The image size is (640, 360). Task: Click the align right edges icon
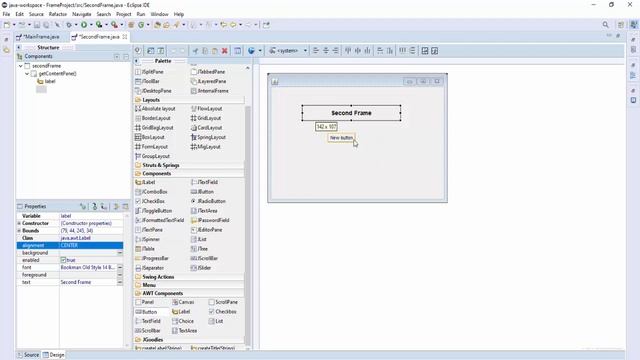[336, 51]
